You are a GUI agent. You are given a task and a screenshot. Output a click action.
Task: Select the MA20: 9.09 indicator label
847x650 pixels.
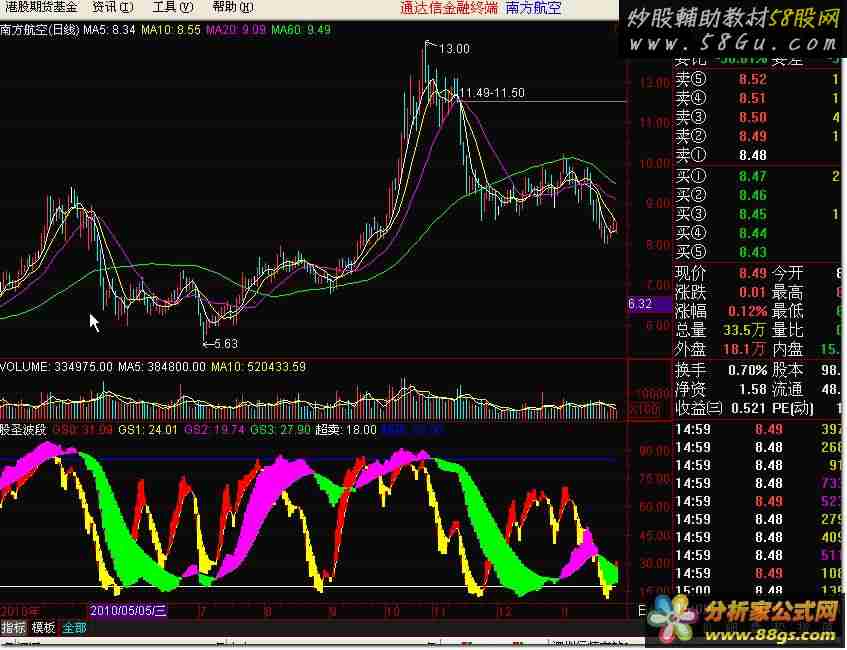coord(236,30)
